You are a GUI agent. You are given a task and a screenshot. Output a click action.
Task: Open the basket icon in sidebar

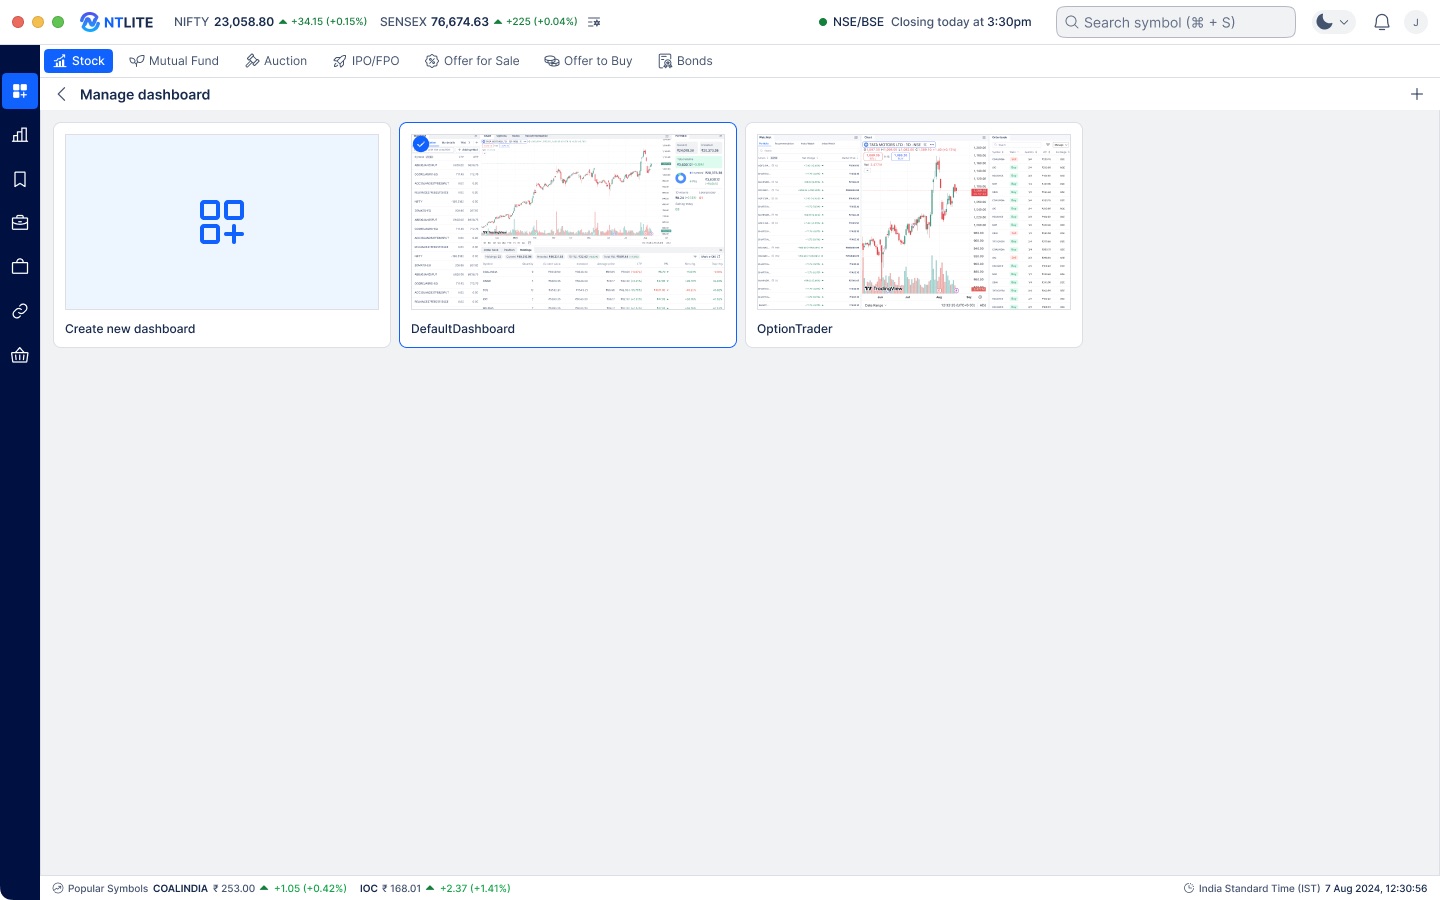20,355
